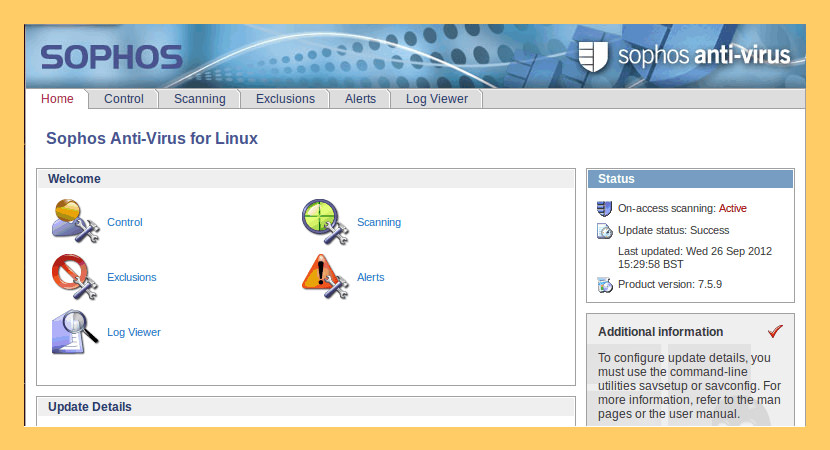Click the 'Update status: Success' text
830x450 pixels.
coord(673,230)
